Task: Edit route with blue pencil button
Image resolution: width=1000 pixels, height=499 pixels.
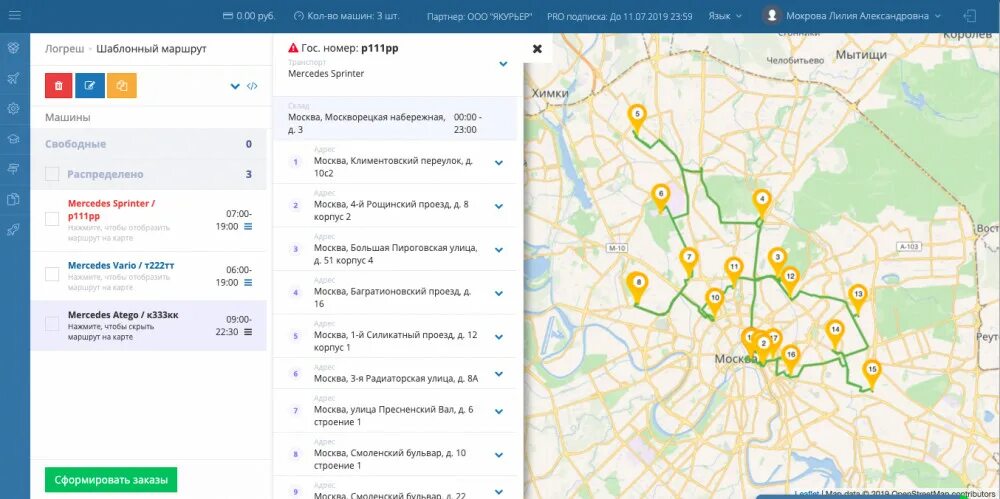Action: click(90, 86)
